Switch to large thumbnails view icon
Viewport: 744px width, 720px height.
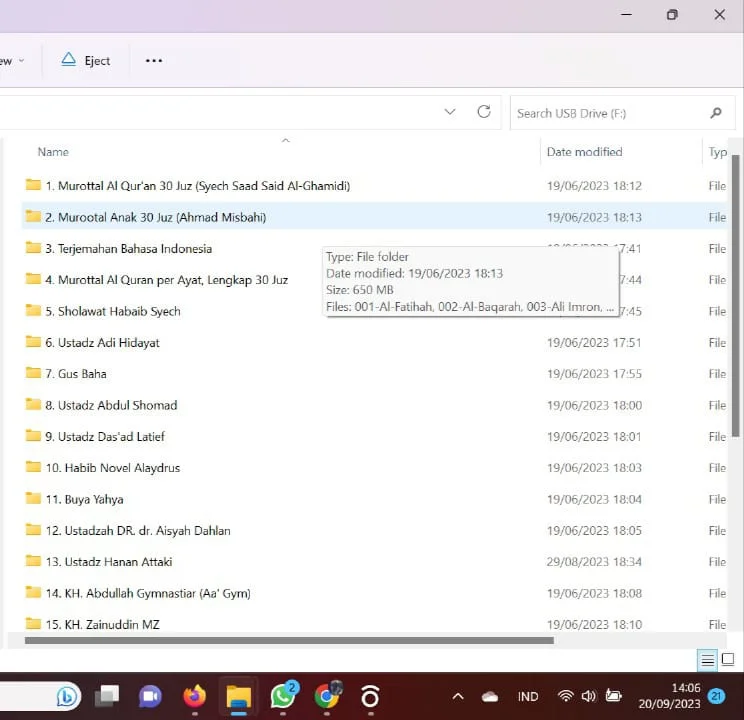point(727,659)
